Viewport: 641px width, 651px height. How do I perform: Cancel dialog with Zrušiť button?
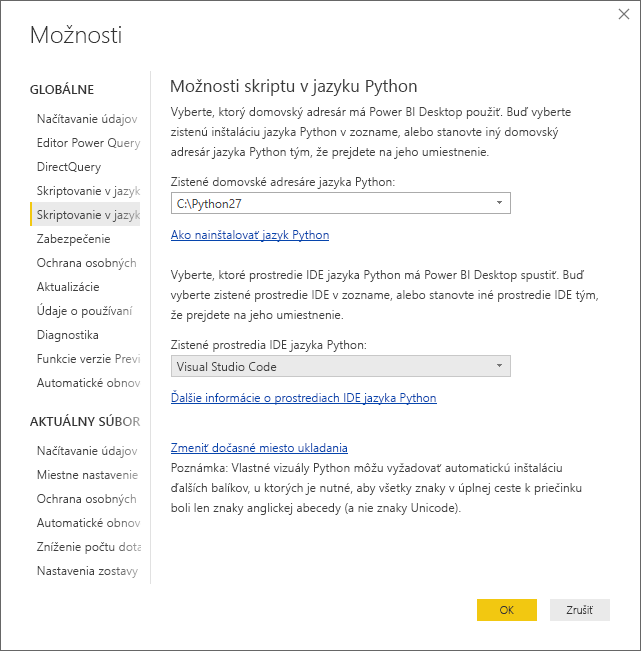[x=580, y=610]
